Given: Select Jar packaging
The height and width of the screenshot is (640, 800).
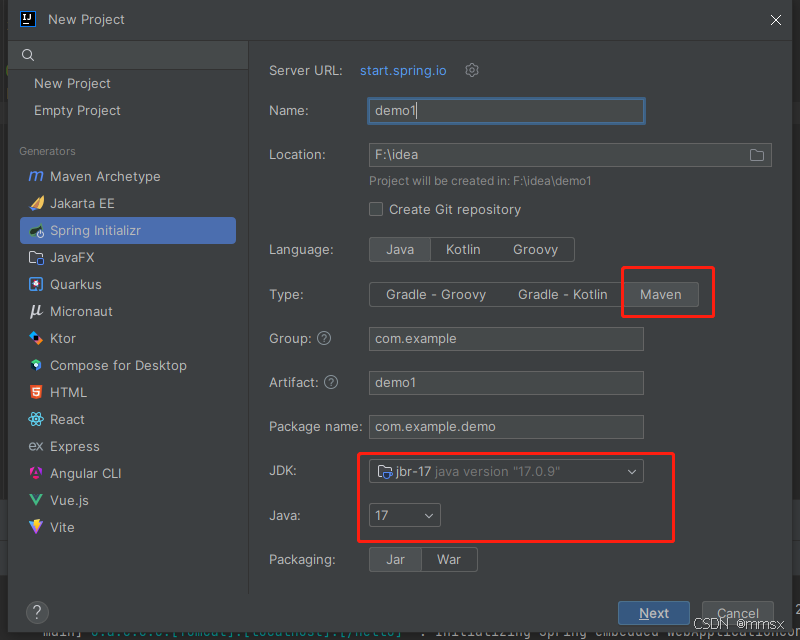Looking at the screenshot, I should (x=395, y=559).
